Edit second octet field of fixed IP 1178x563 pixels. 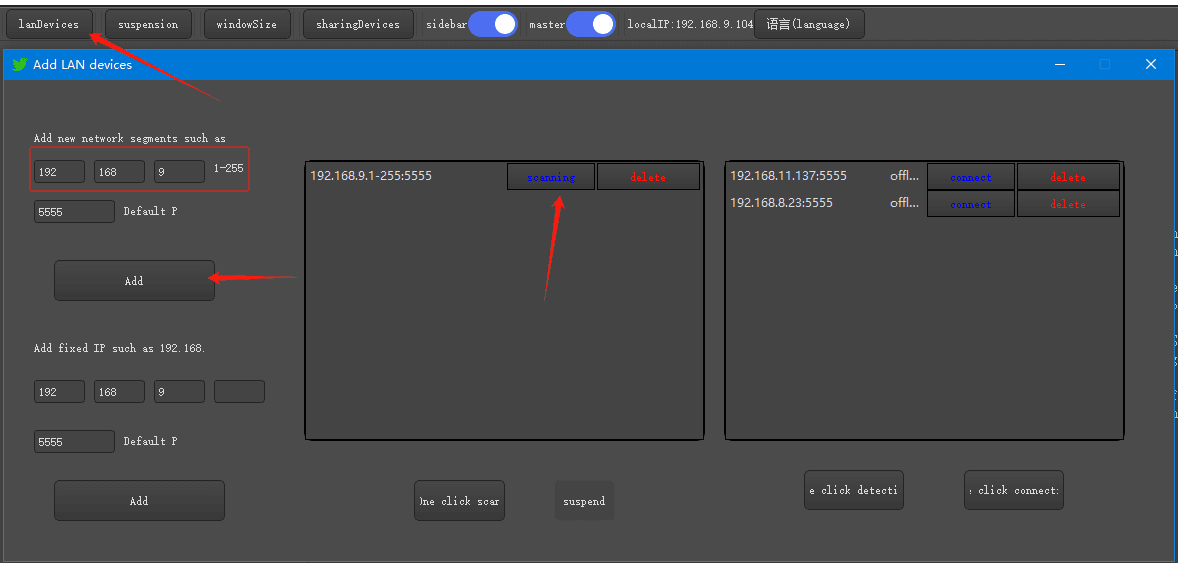[119, 392]
